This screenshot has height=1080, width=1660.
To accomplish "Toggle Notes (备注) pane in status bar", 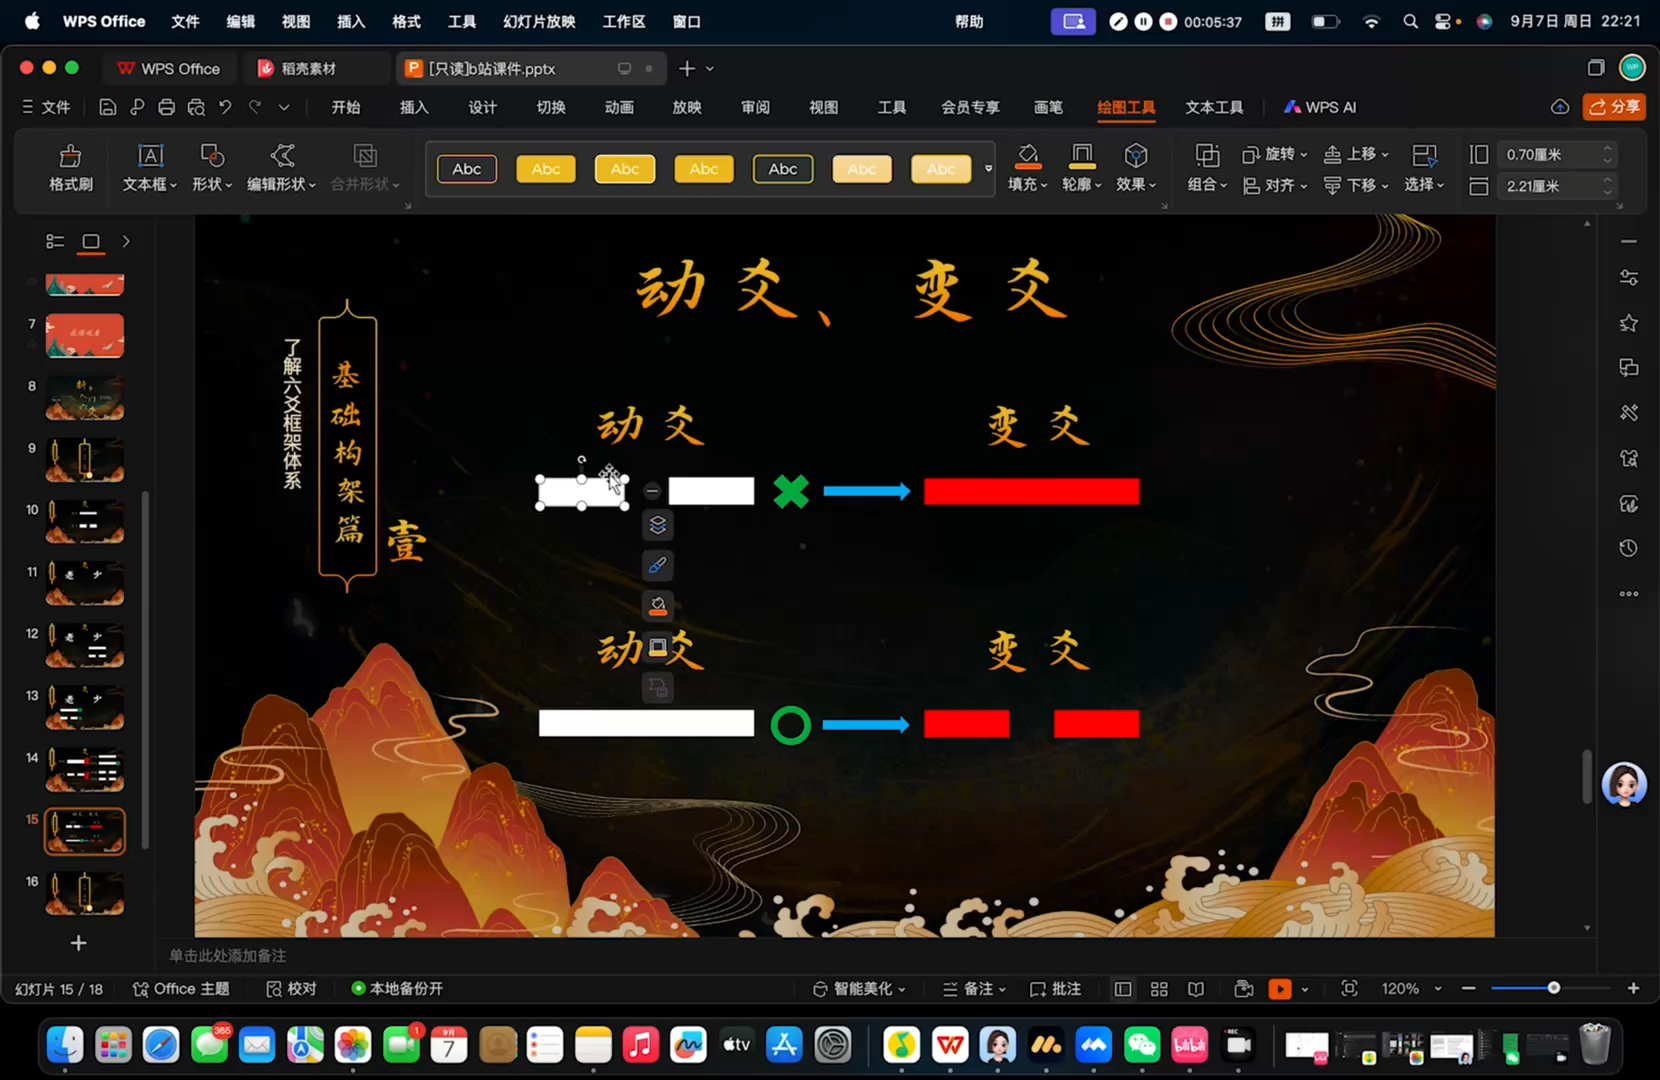I will tap(974, 989).
